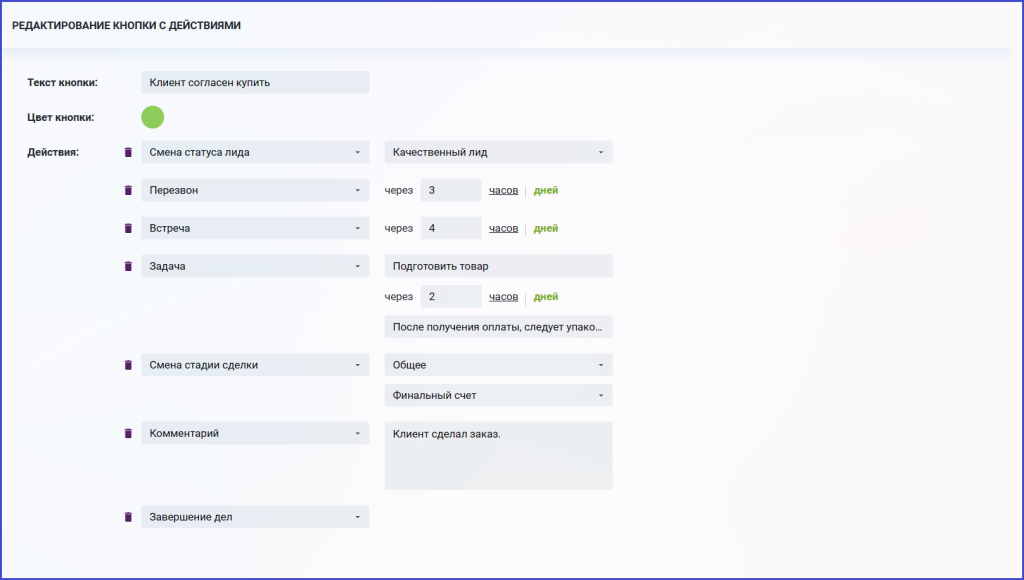Open the 'Смена статуса лида' action dropdown

coord(255,152)
